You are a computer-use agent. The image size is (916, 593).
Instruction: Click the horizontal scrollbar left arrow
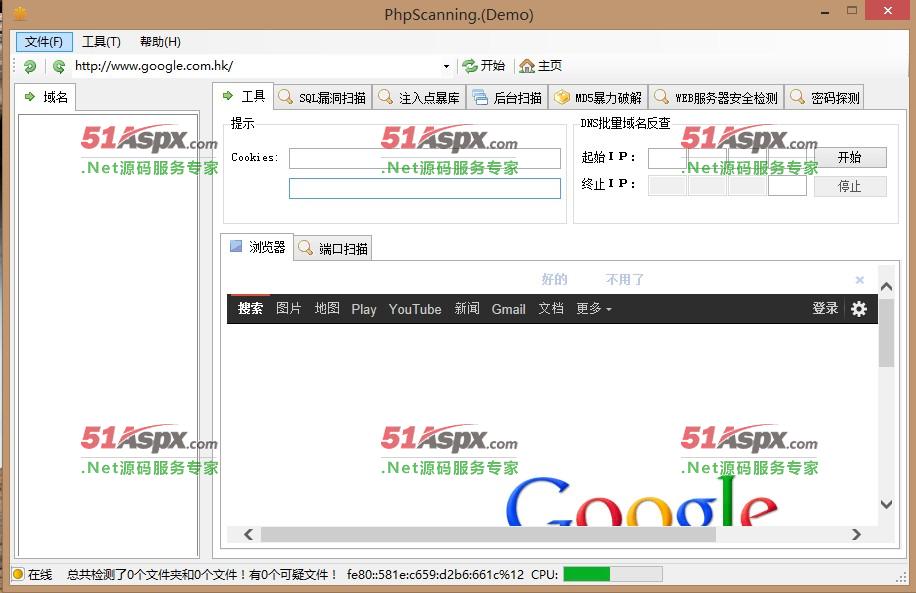pyautogui.click(x=248, y=534)
